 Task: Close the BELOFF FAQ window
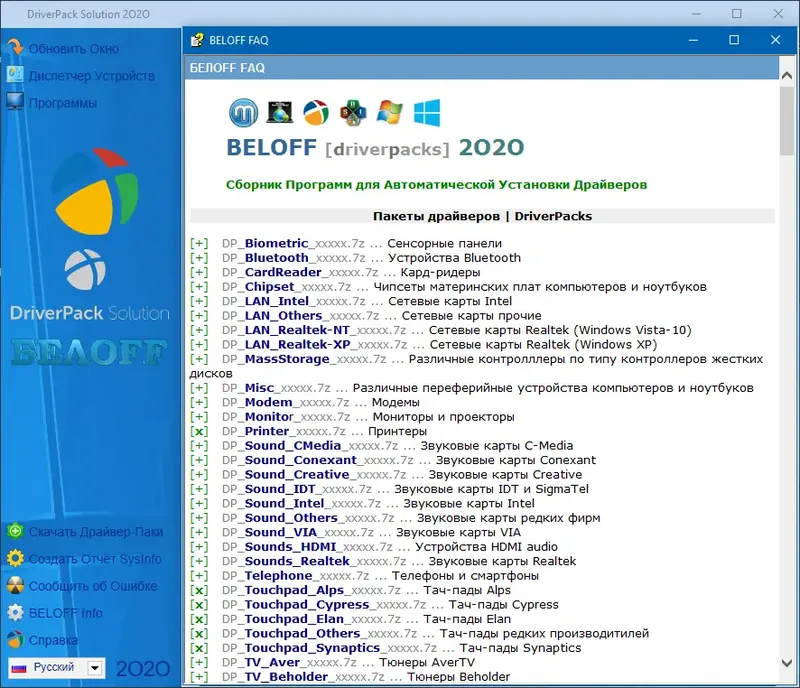775,40
